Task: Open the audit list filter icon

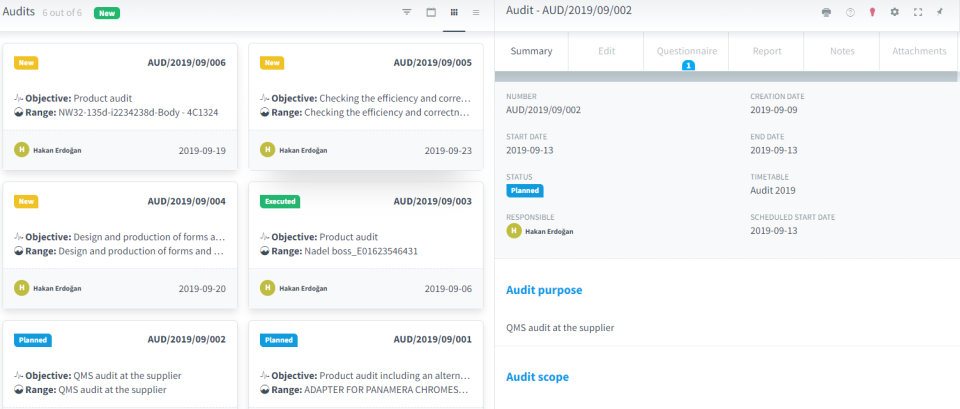Action: tap(407, 12)
